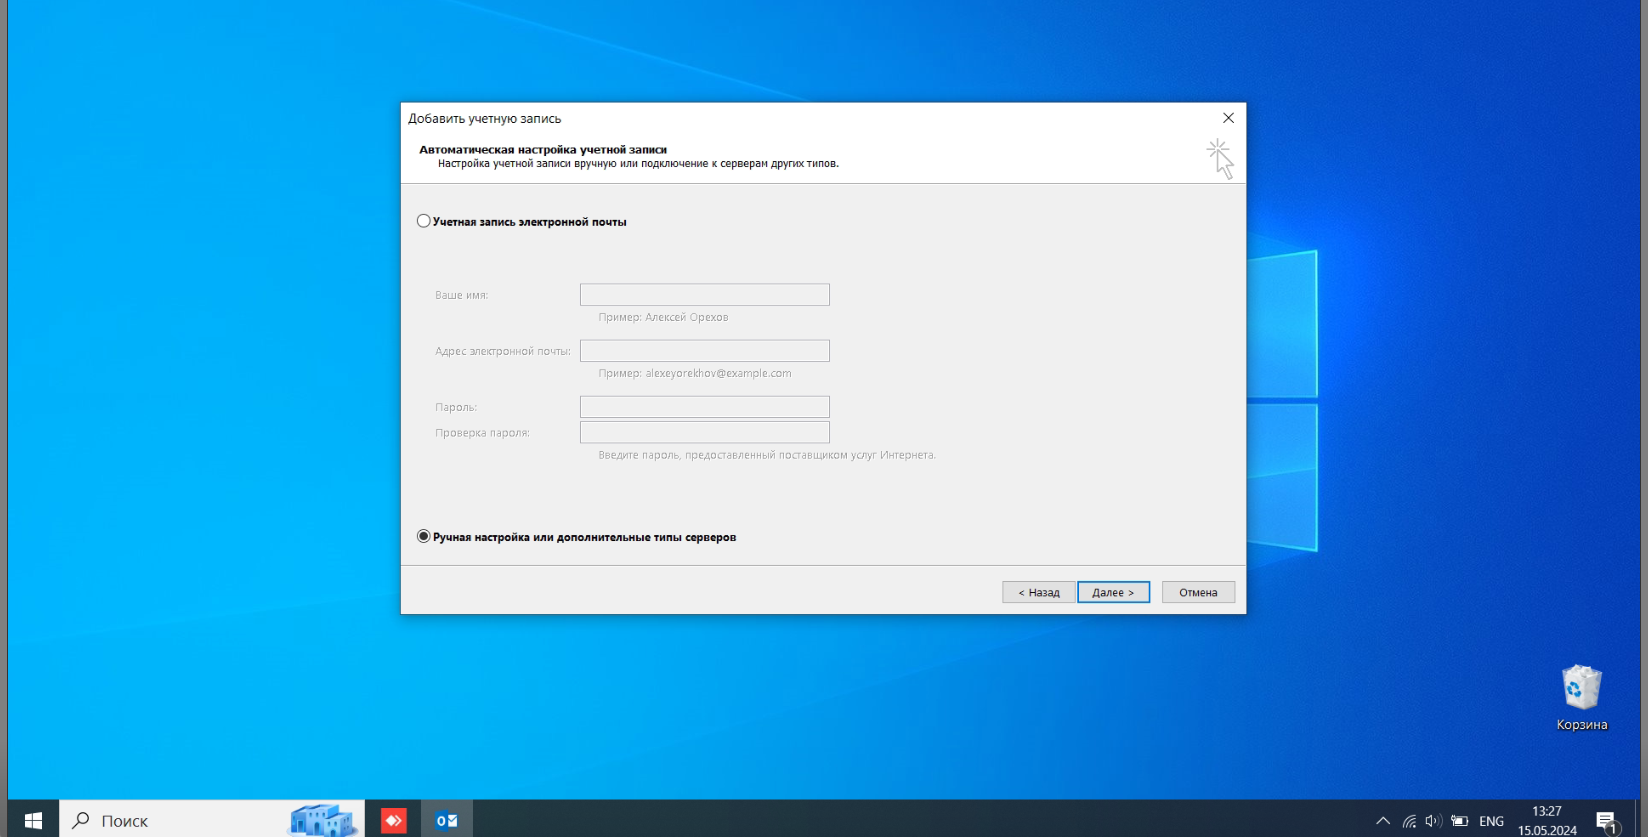Image resolution: width=1648 pixels, height=837 pixels.
Task: Open the taskbar clock and date
Action: coord(1547,820)
